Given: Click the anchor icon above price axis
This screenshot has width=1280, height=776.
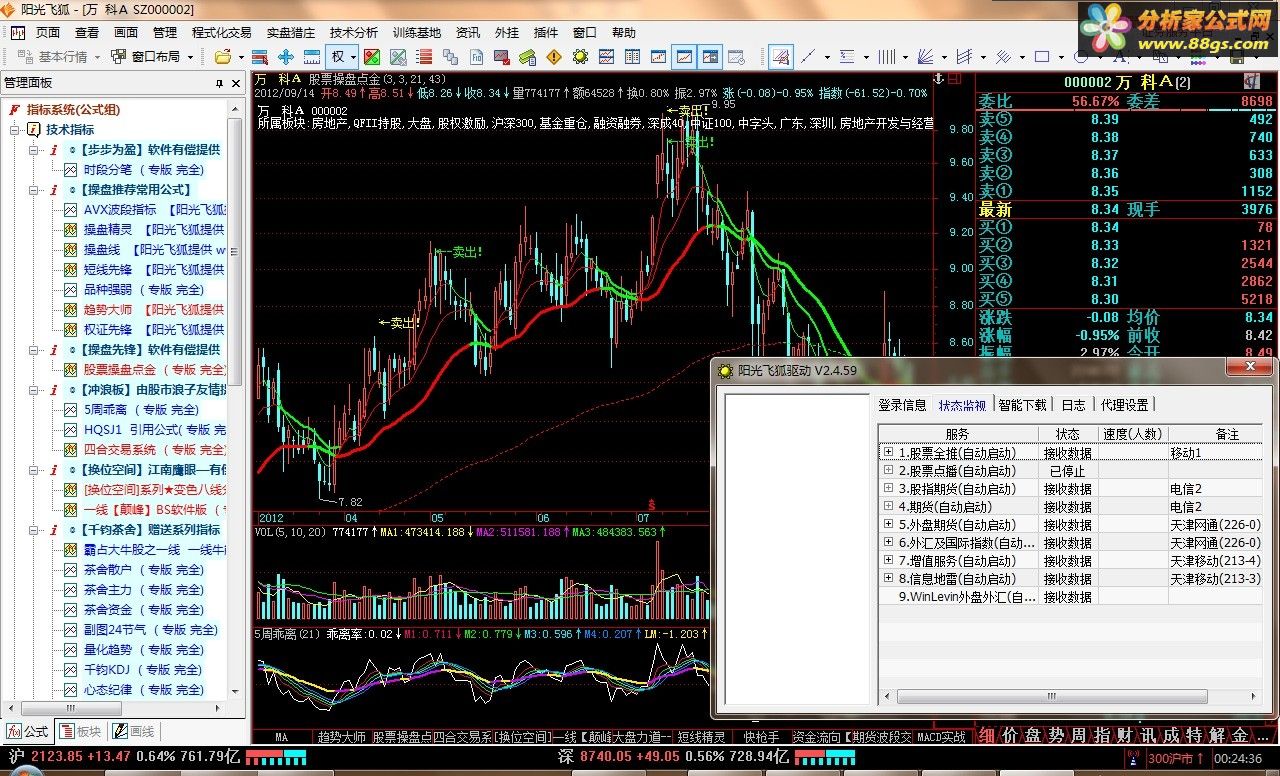Looking at the screenshot, I should tap(938, 78).
